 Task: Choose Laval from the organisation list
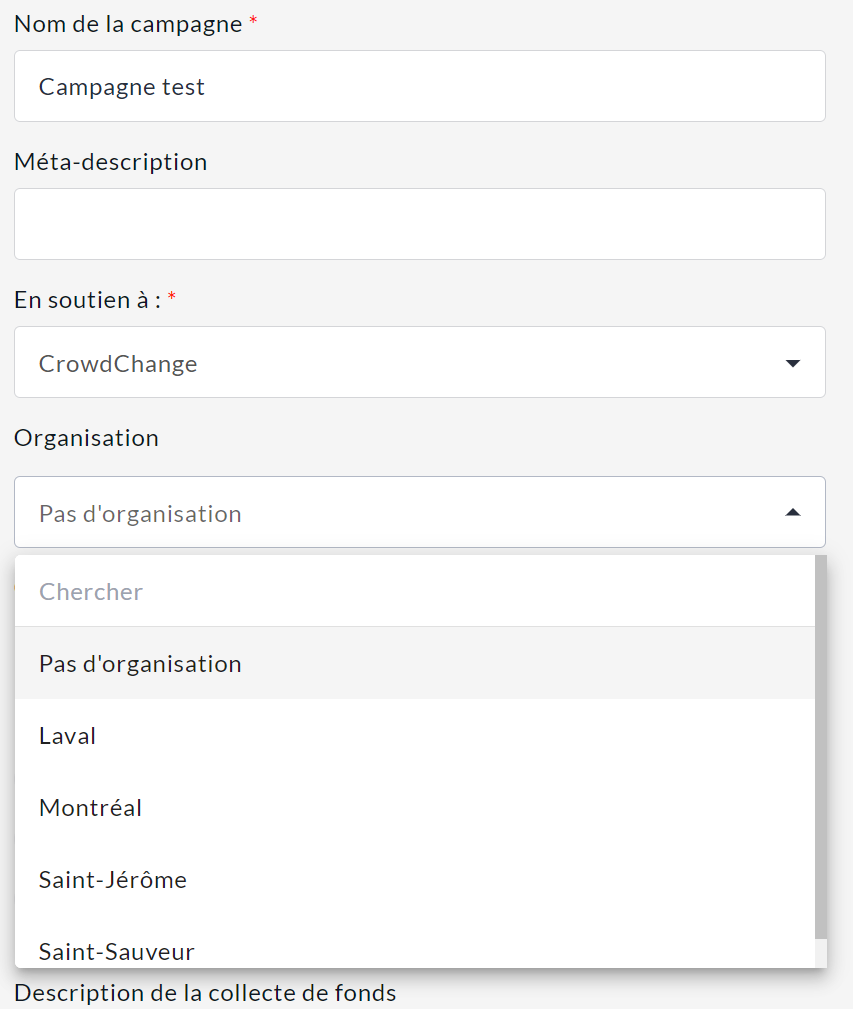pyautogui.click(x=68, y=736)
